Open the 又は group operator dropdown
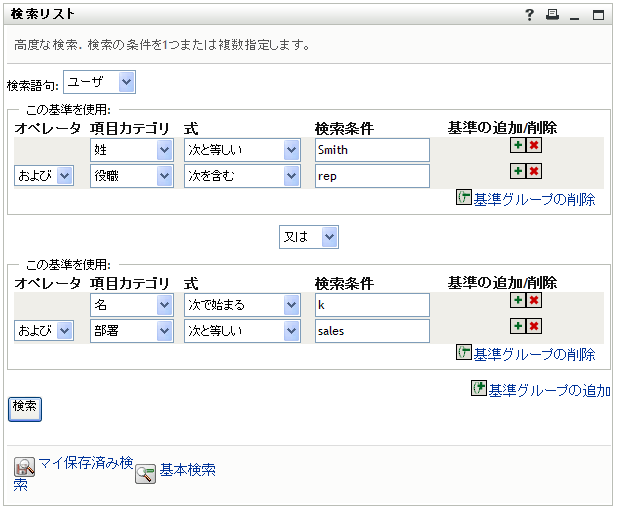This screenshot has height=508, width=617. coord(309,237)
